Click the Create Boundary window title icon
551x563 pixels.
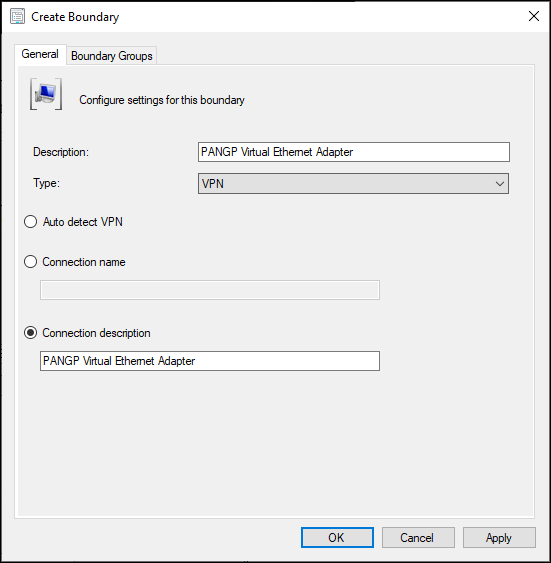[x=17, y=17]
